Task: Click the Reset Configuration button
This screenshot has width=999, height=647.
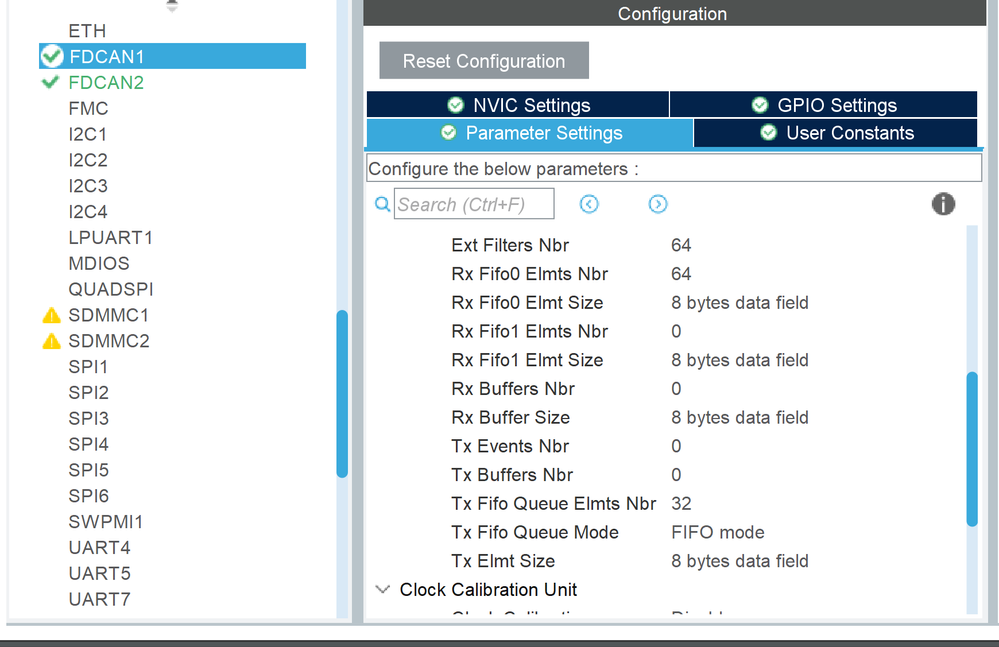Action: 484,61
